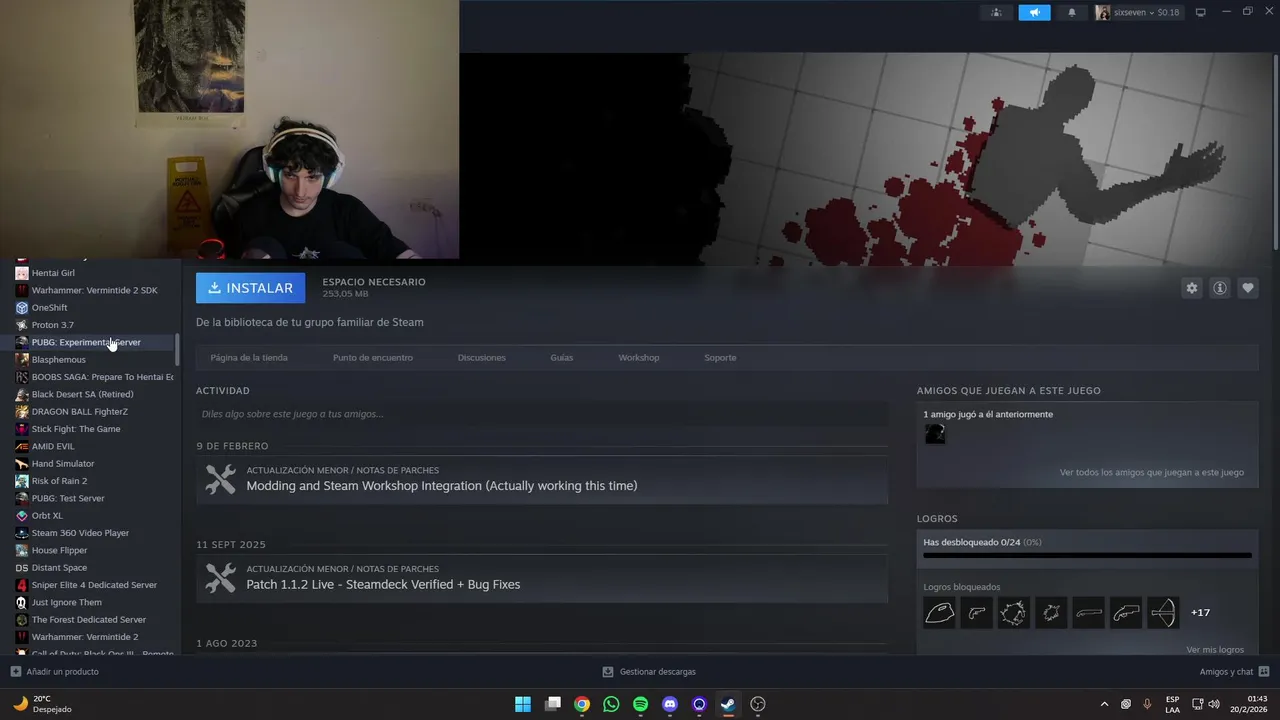1280x720 pixels.
Task: Open Modding and Steam Workshop Integration update
Action: 442,486
